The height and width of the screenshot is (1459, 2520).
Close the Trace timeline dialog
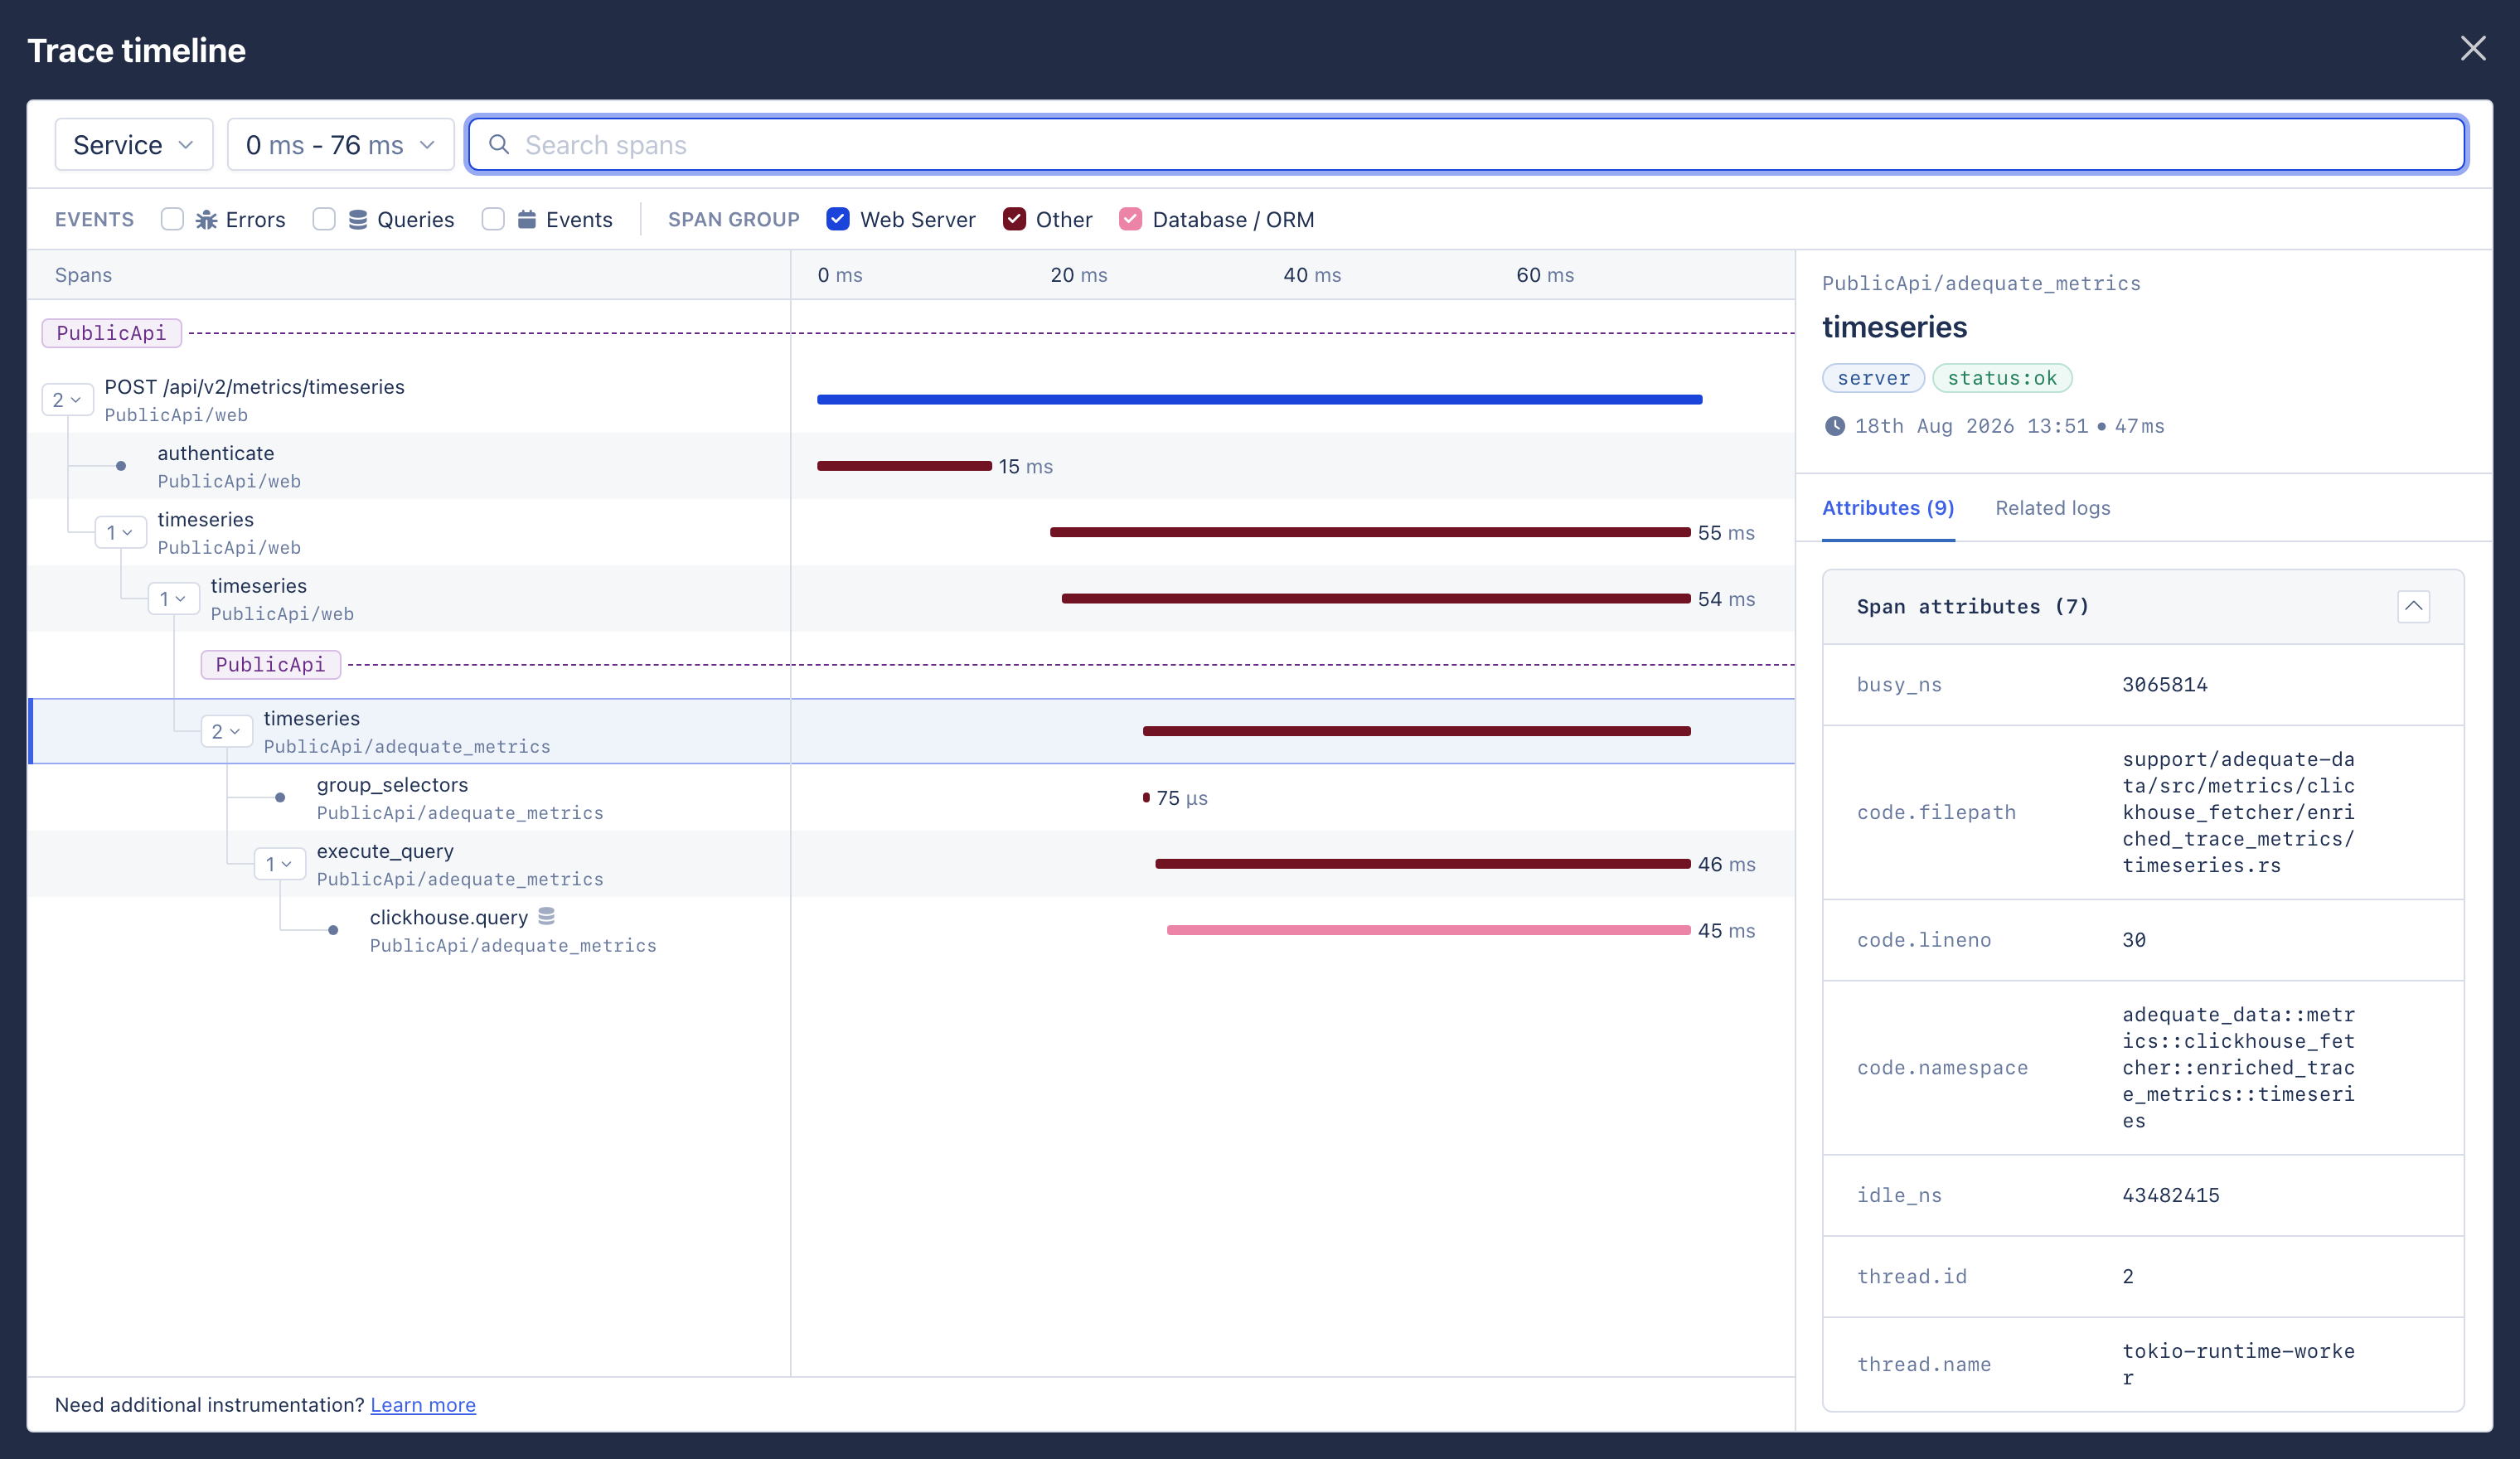point(2472,48)
